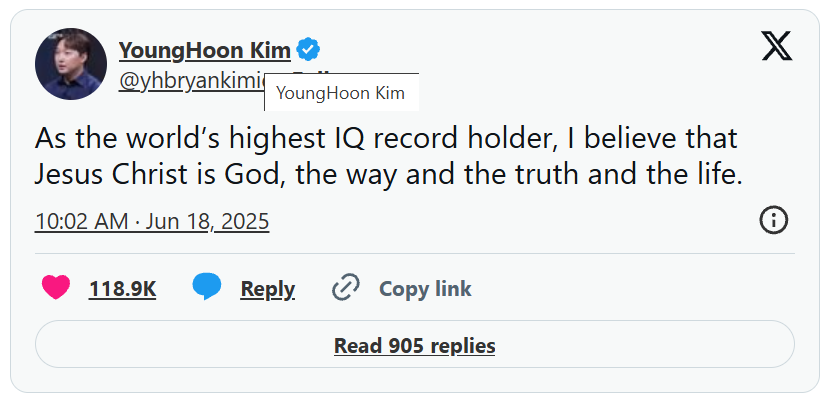View the 118.9K likes count

click(123, 289)
